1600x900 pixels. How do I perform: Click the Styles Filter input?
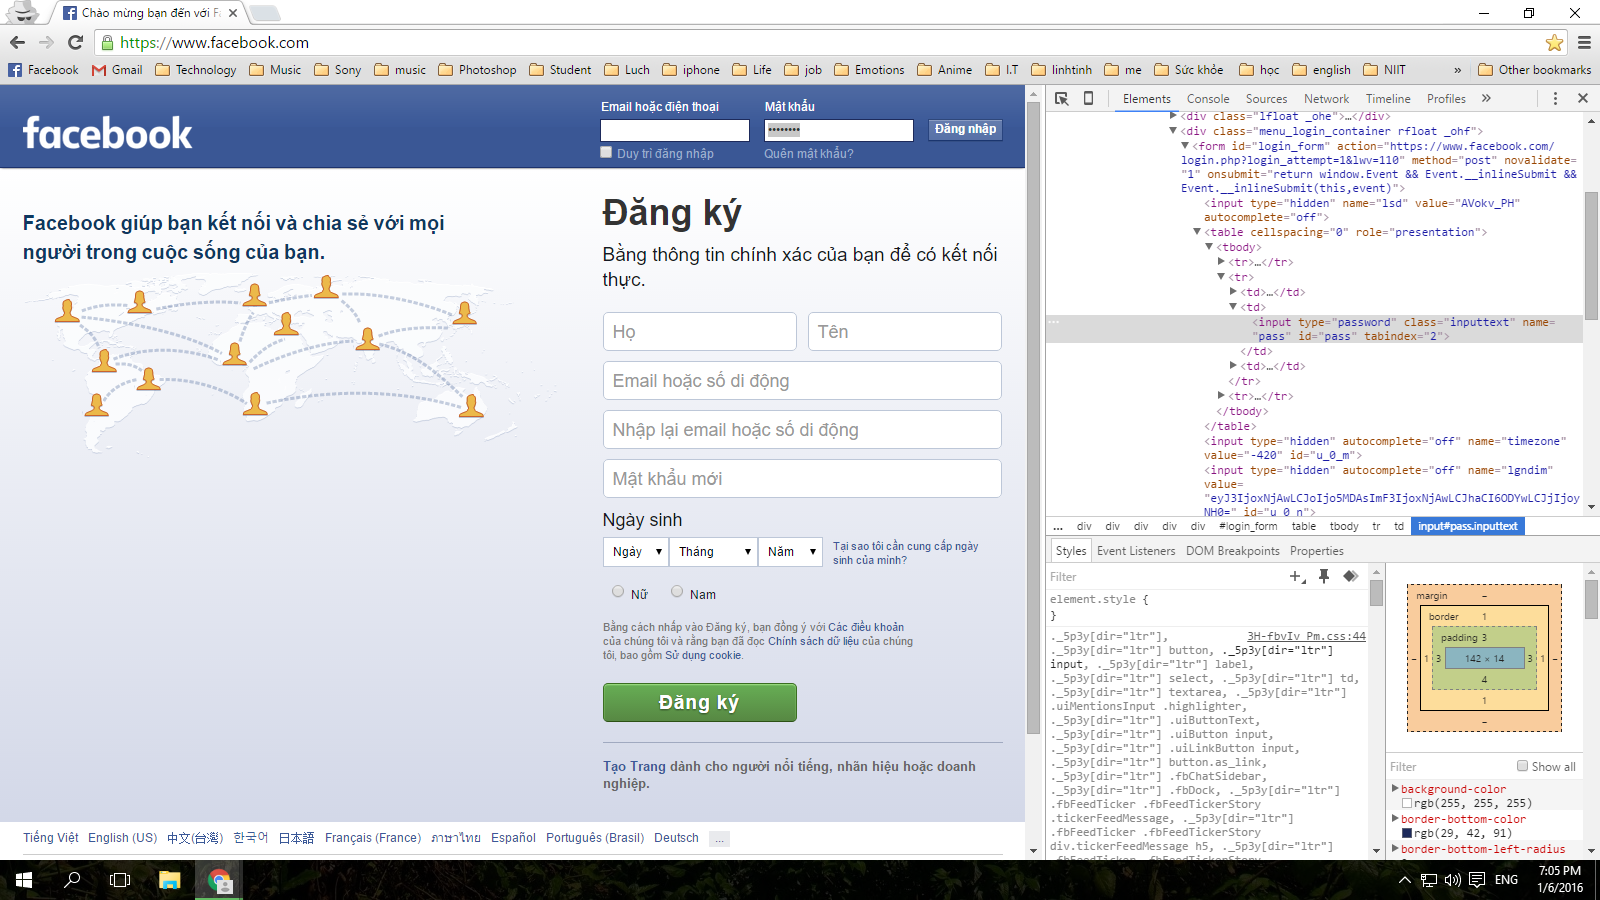tap(1165, 577)
